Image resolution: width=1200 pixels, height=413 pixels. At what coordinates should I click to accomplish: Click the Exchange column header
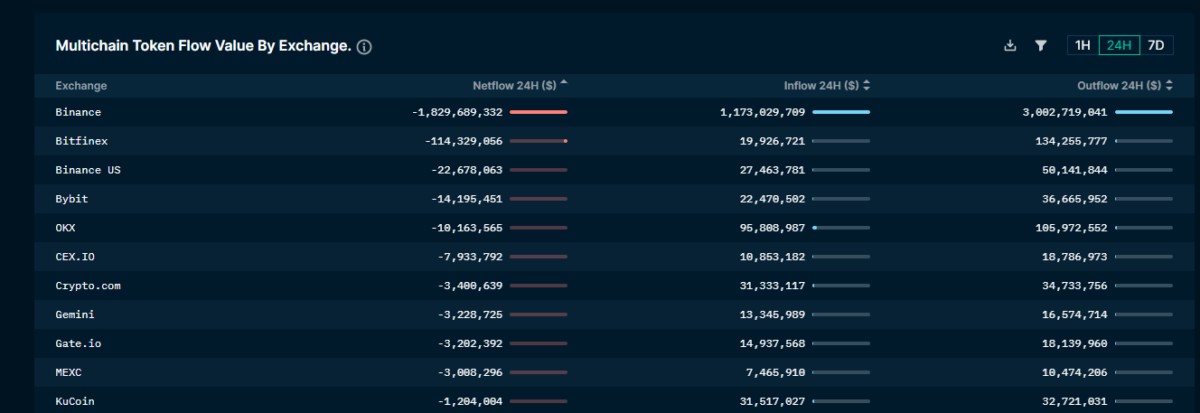click(81, 86)
